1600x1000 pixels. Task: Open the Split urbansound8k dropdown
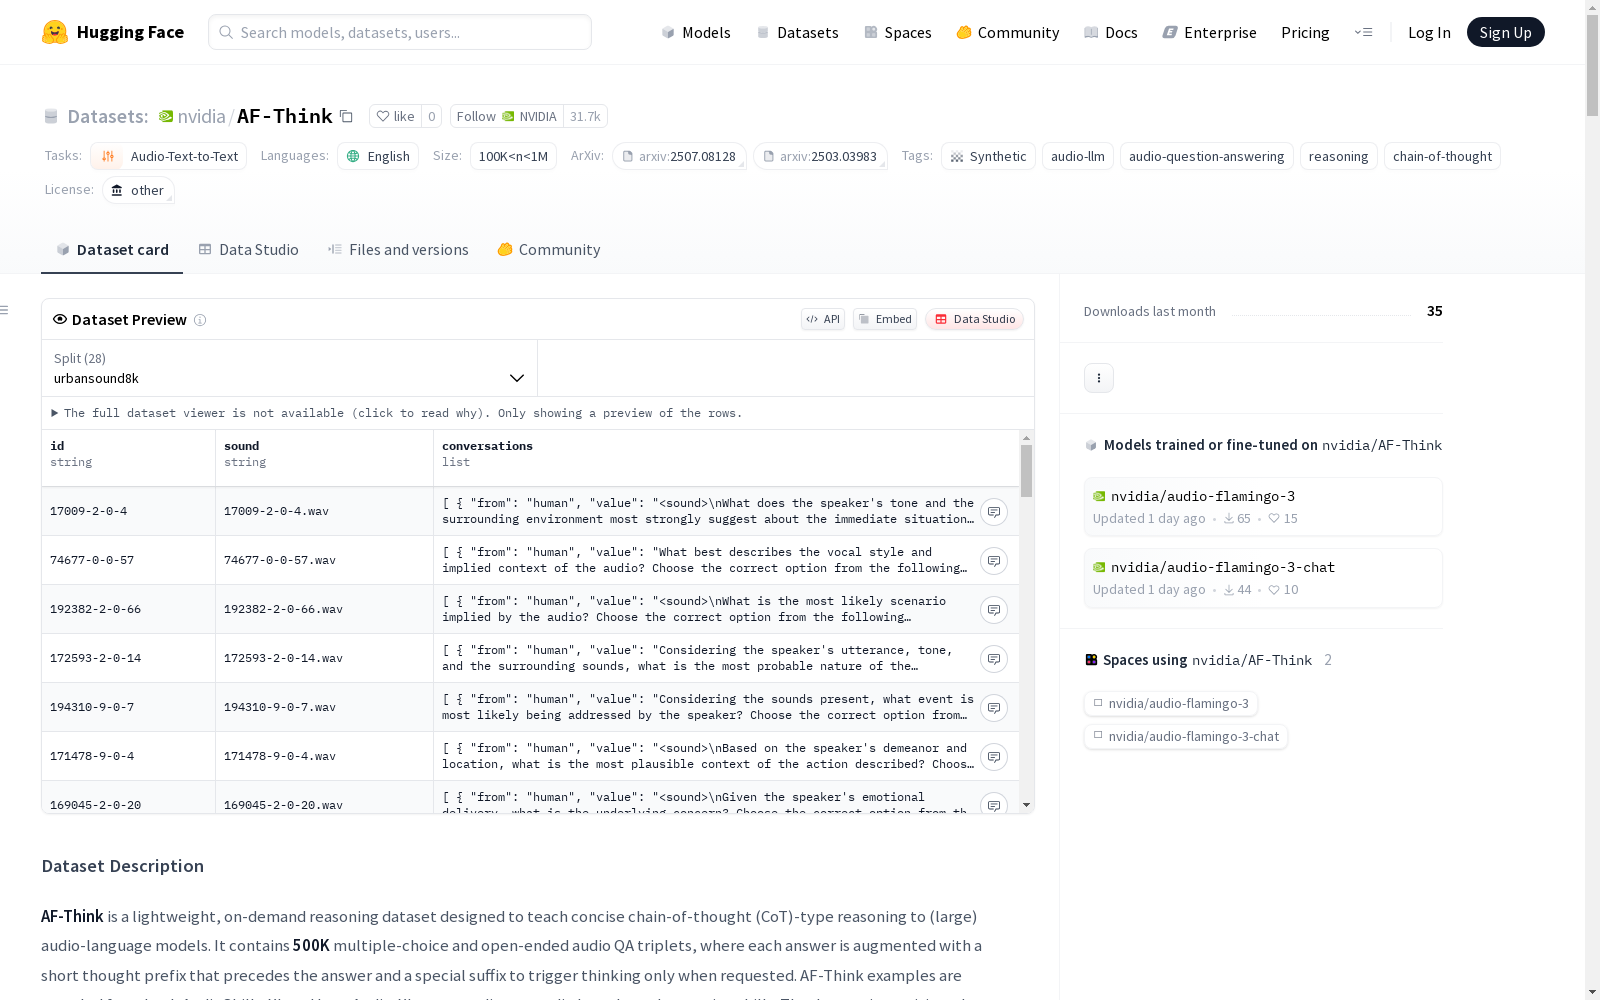pos(290,368)
